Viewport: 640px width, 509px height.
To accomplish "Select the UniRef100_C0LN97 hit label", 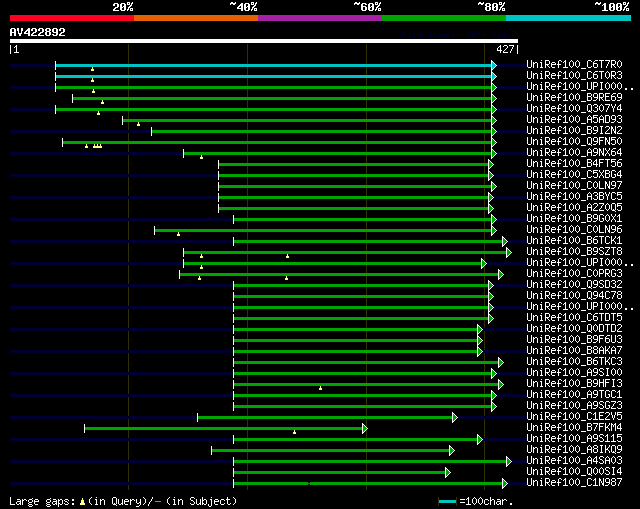I will tap(574, 186).
